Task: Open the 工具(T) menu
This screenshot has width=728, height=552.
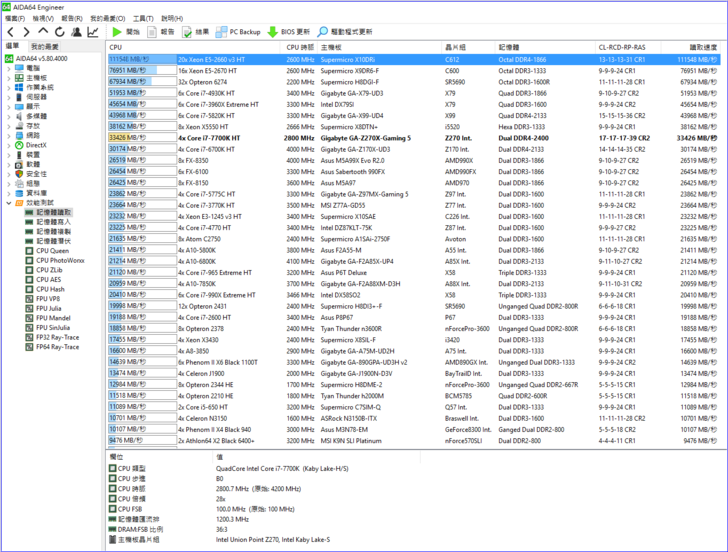Action: (143, 18)
